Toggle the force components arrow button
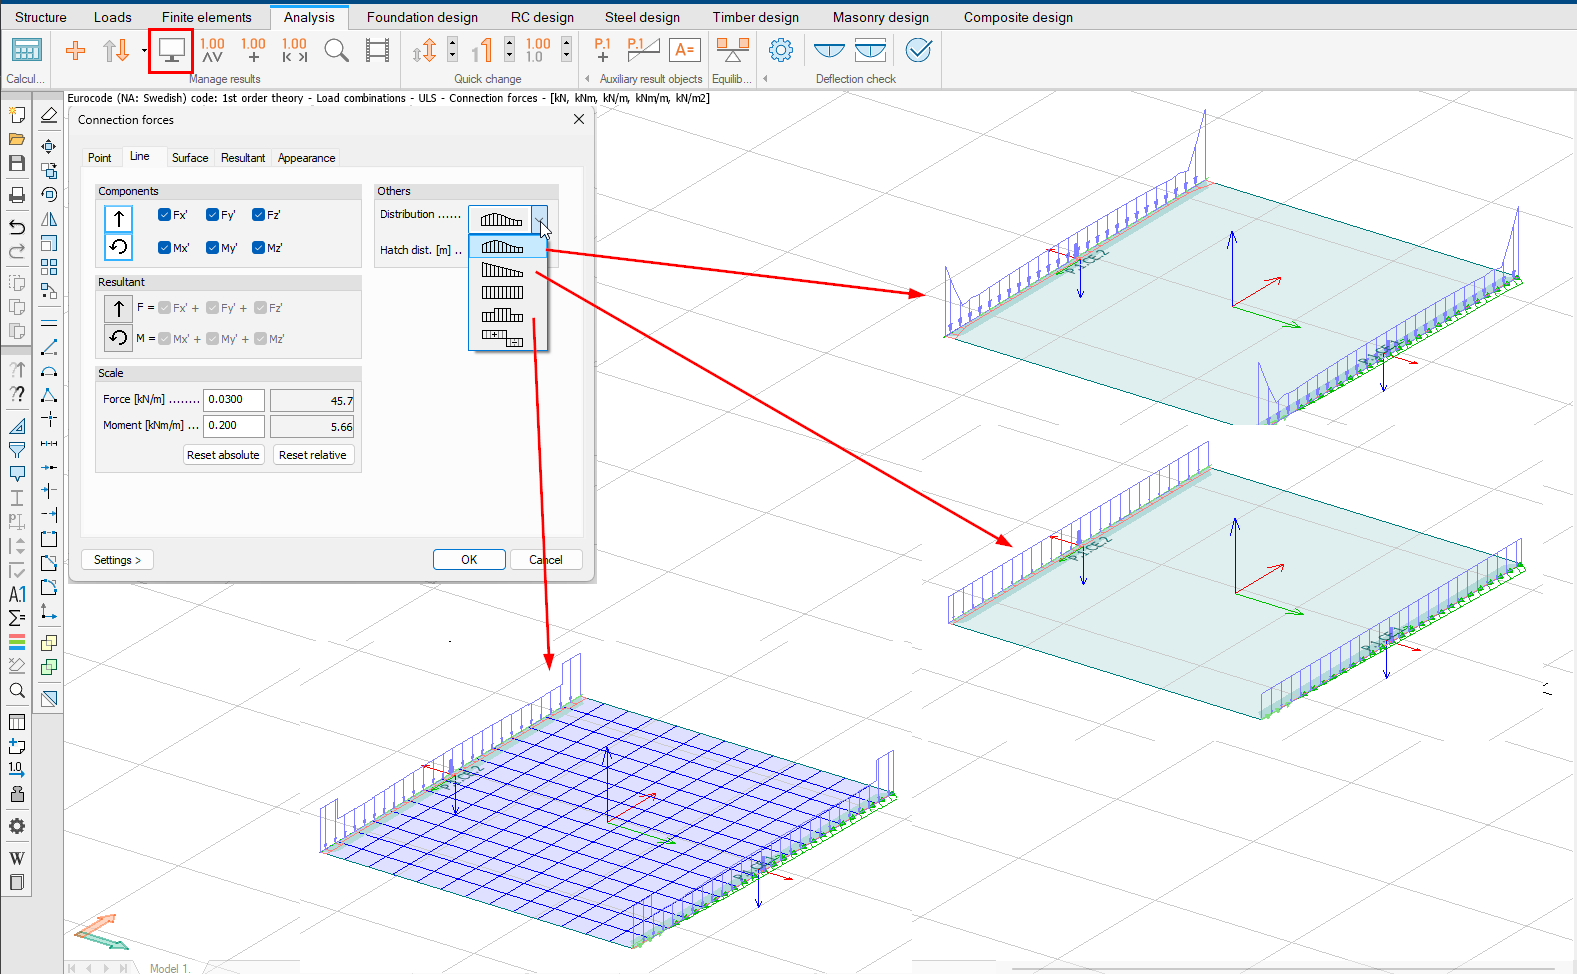 pyautogui.click(x=119, y=218)
